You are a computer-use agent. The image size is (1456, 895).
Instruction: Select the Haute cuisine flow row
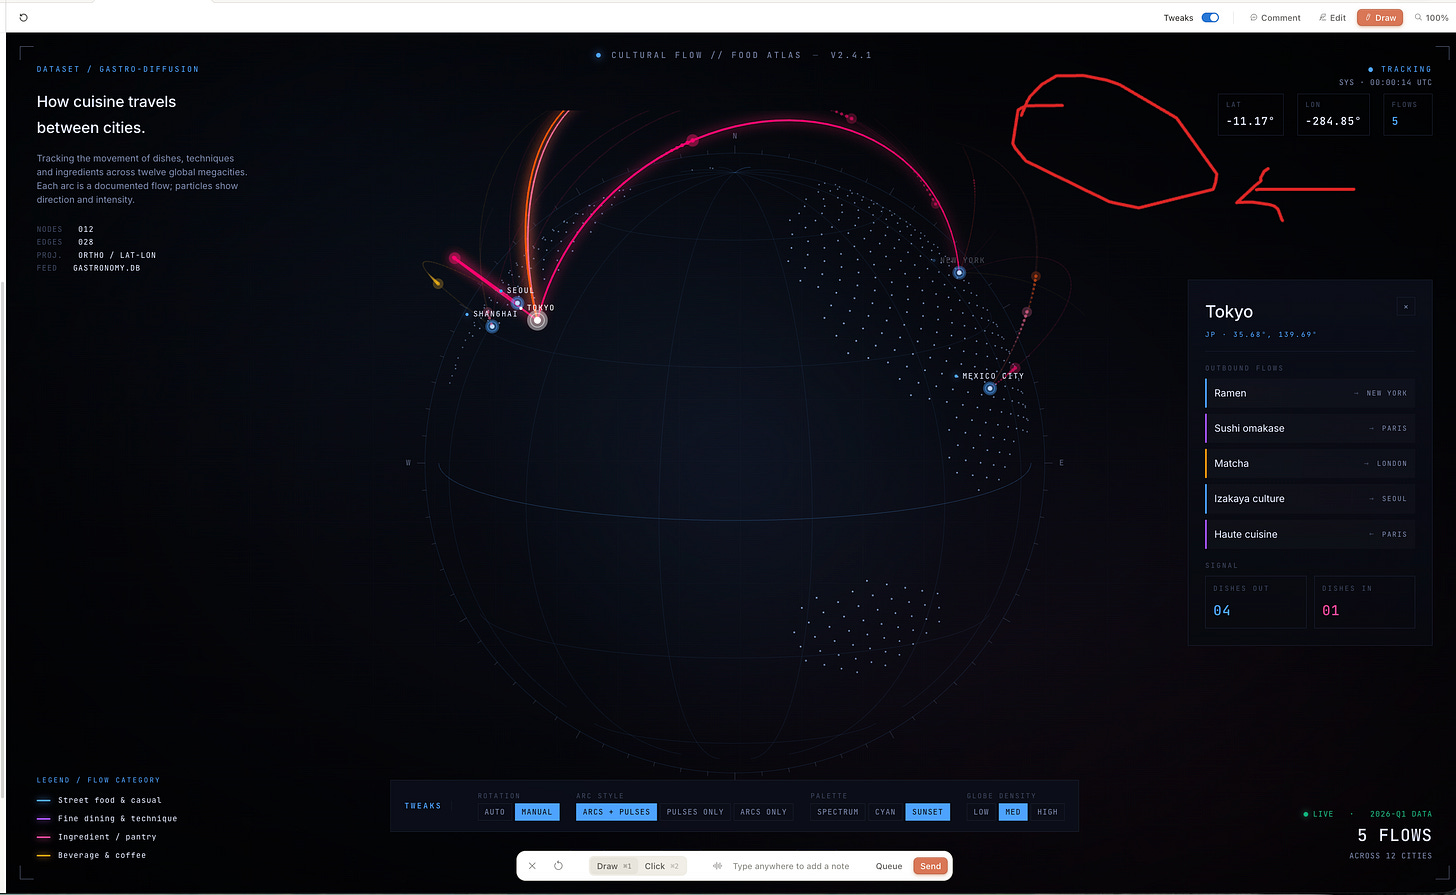(x=1310, y=534)
